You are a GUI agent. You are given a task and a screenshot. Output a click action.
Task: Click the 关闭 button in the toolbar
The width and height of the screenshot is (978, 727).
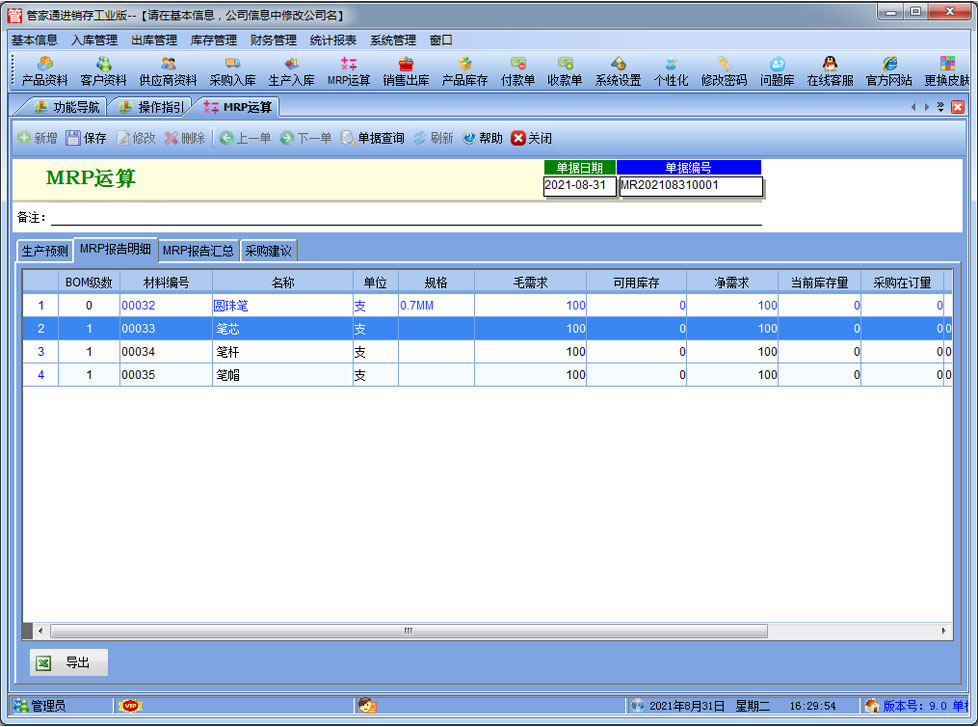click(531, 138)
